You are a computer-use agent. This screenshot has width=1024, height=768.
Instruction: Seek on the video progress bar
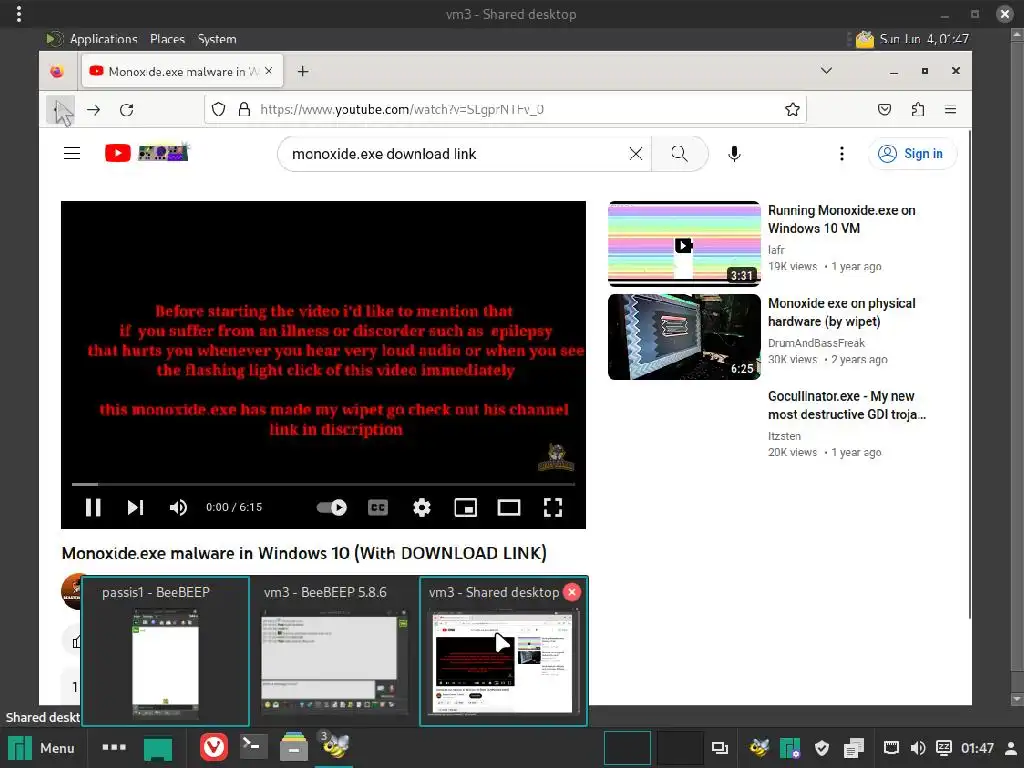point(323,485)
